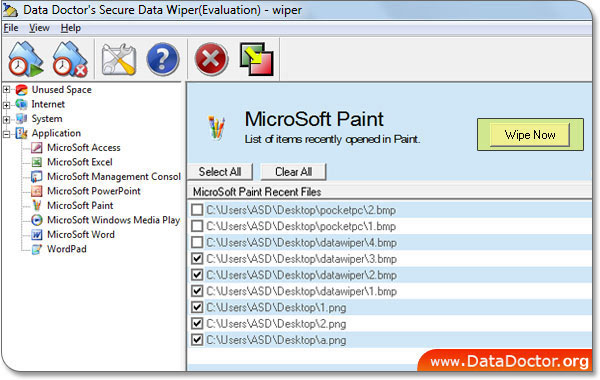Image resolution: width=600 pixels, height=380 pixels.
Task: Expand the System tree node
Action: [x=7, y=119]
